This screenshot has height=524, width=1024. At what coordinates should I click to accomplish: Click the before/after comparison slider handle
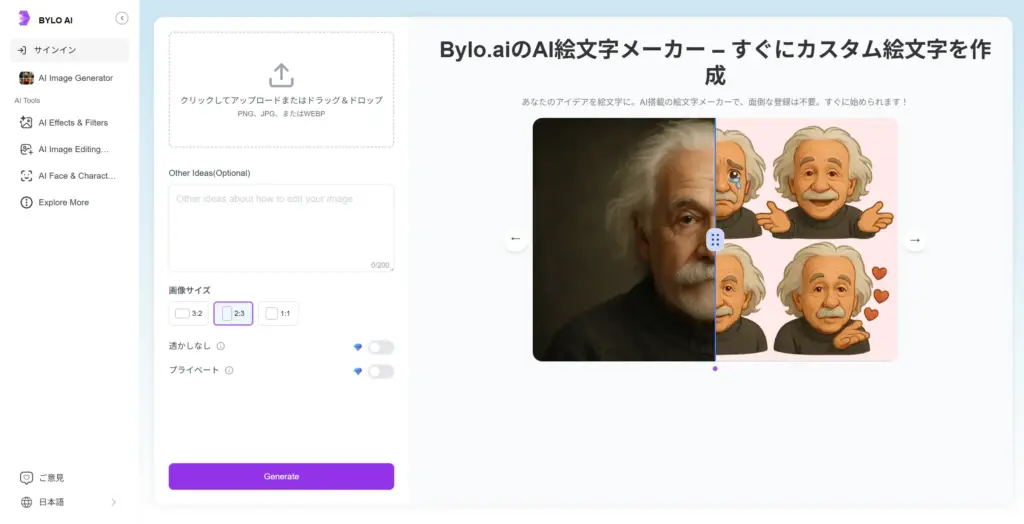pos(715,240)
